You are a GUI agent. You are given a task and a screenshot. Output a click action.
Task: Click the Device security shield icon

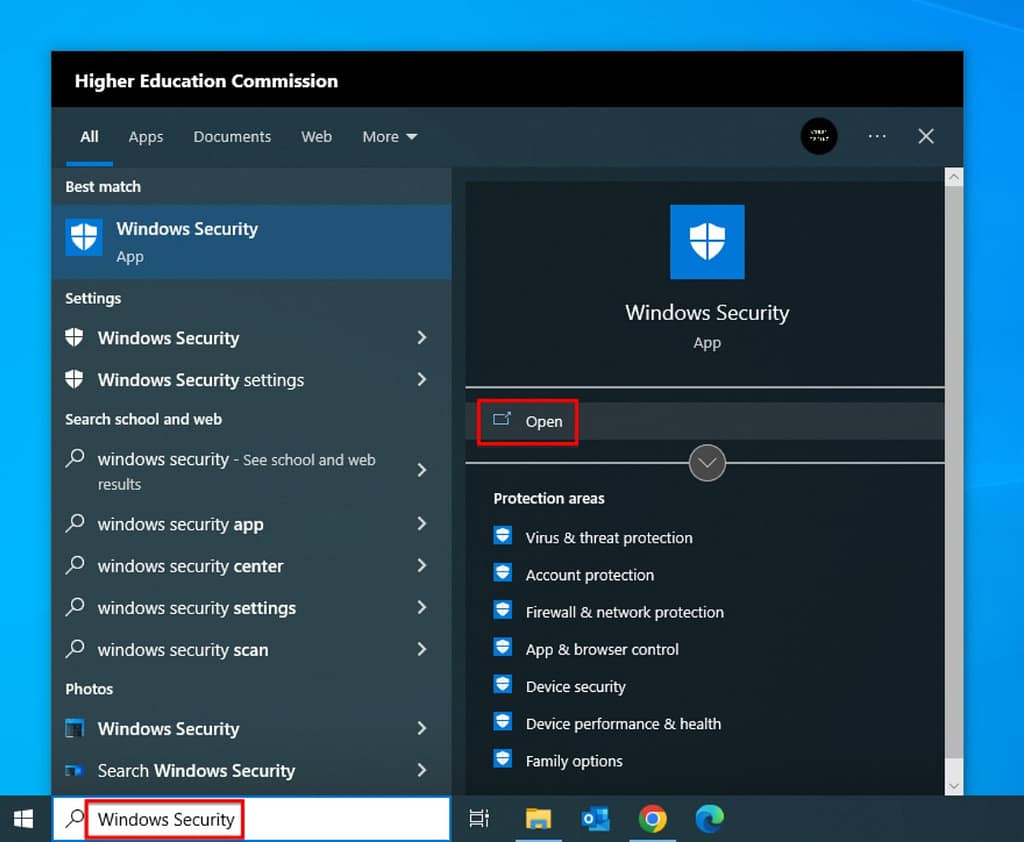coord(503,685)
